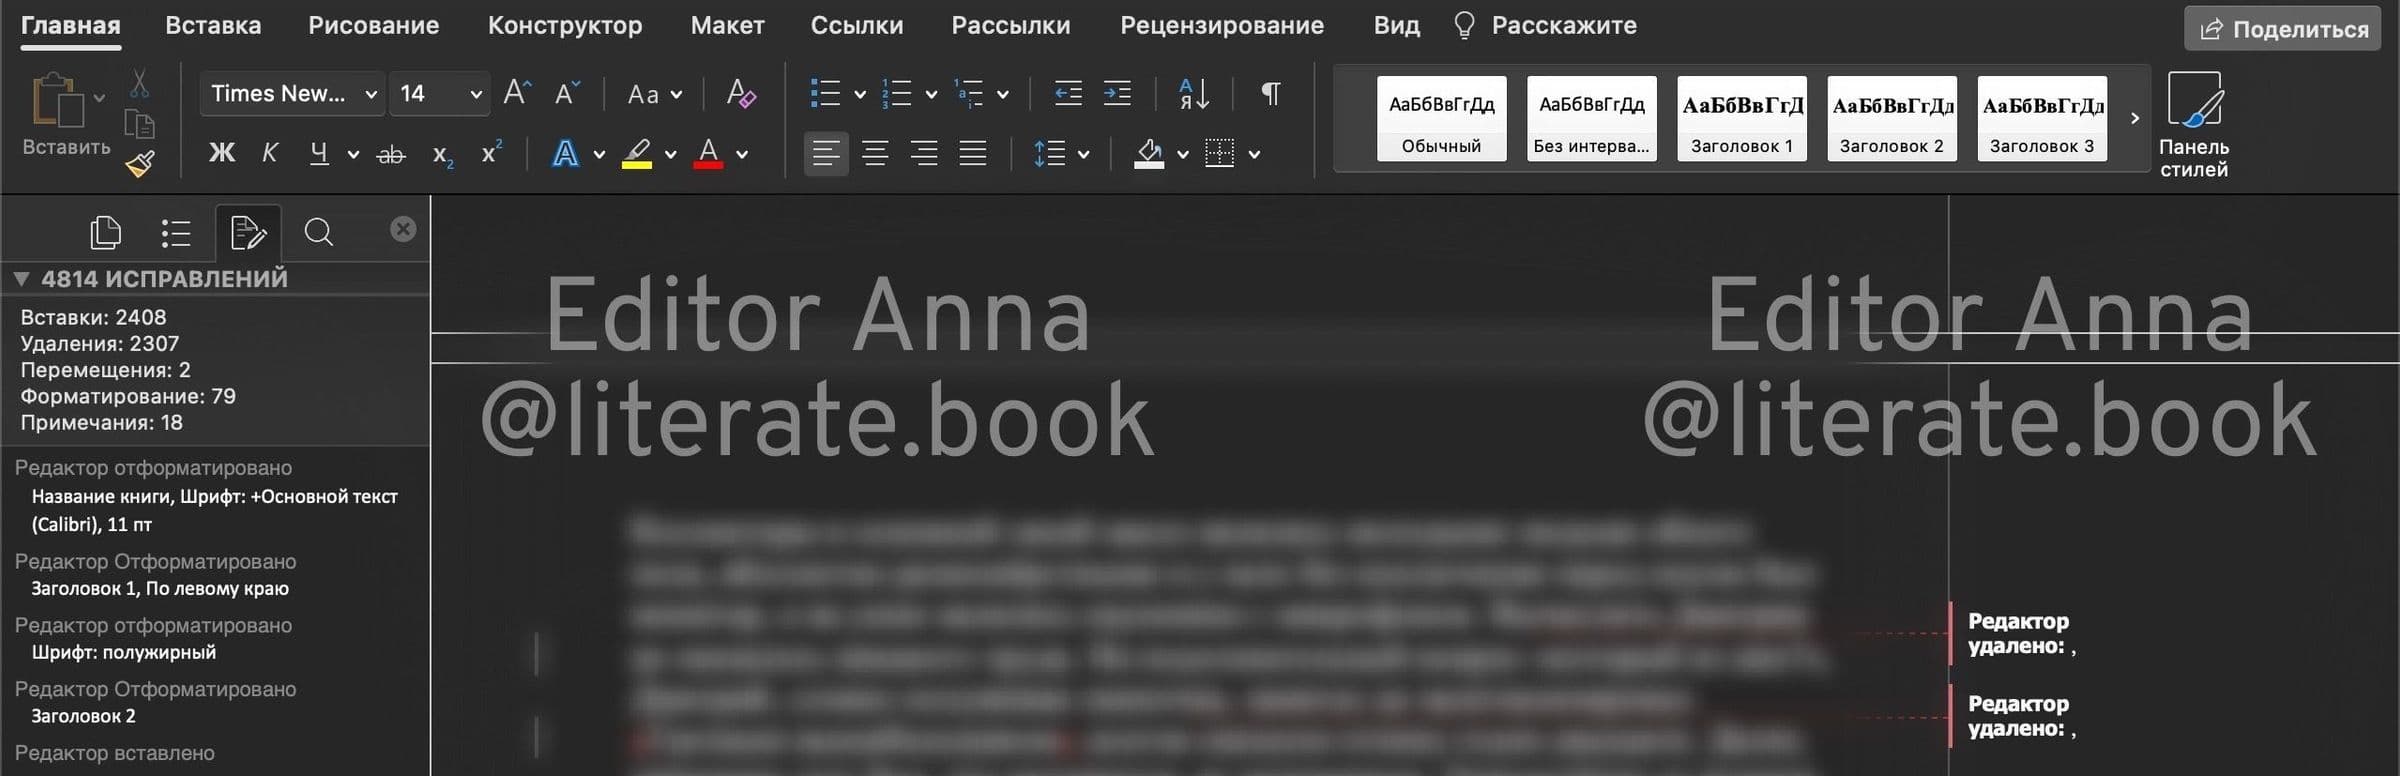The width and height of the screenshot is (2400, 776).
Task: Click the bulleted list icon
Action: 825,93
